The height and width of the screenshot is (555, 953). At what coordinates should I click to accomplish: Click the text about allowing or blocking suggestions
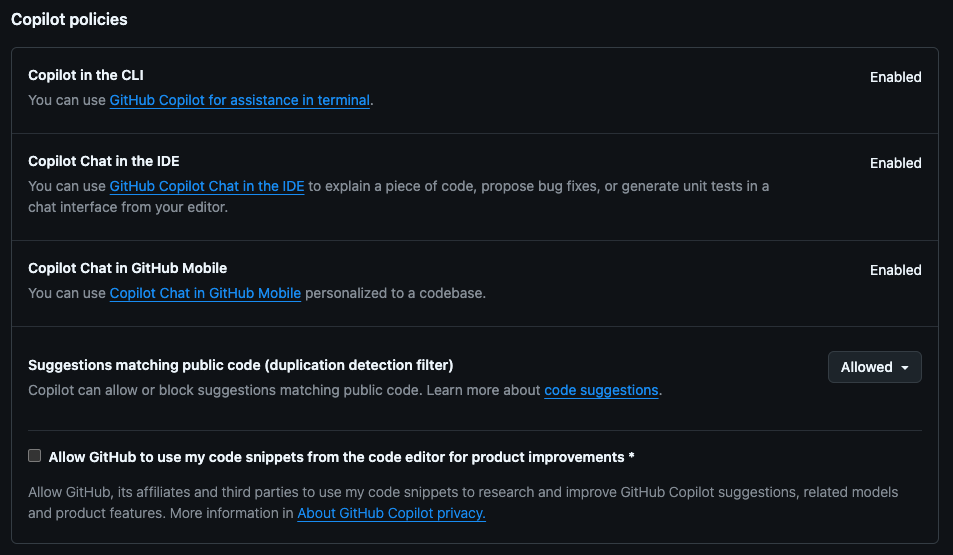[x=270, y=391]
